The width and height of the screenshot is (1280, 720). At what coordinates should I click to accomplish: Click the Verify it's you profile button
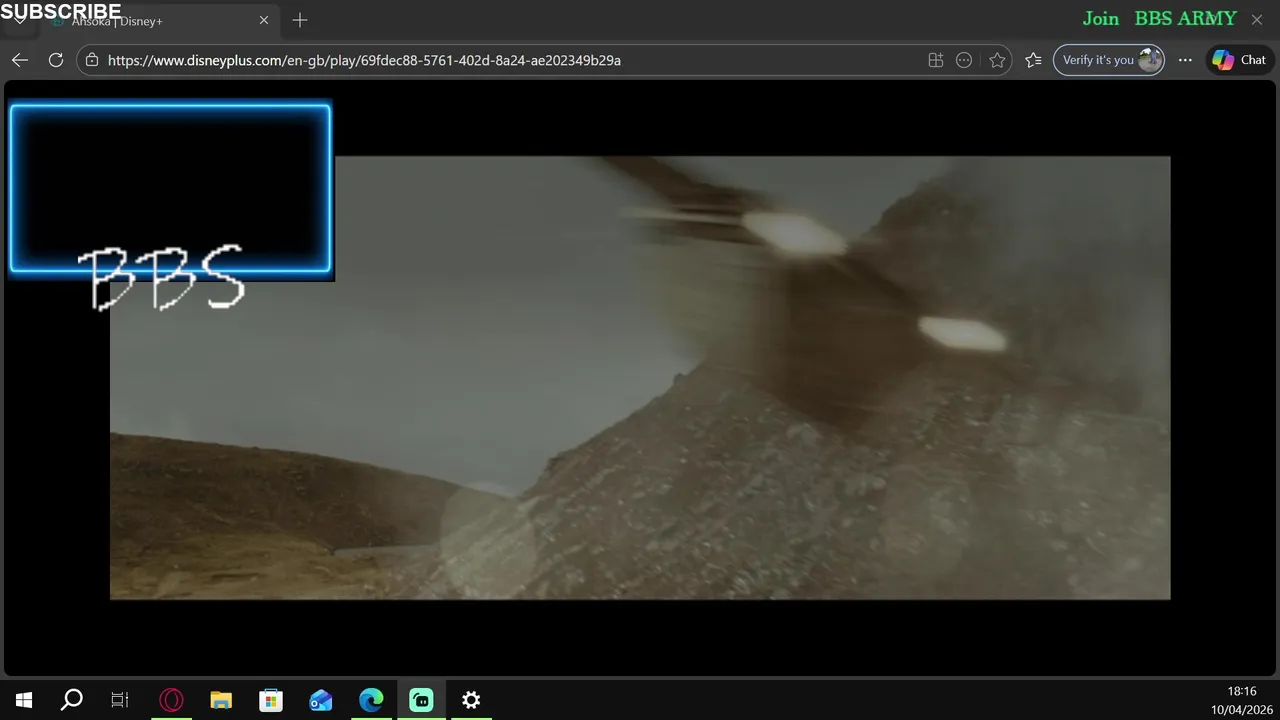click(1109, 60)
